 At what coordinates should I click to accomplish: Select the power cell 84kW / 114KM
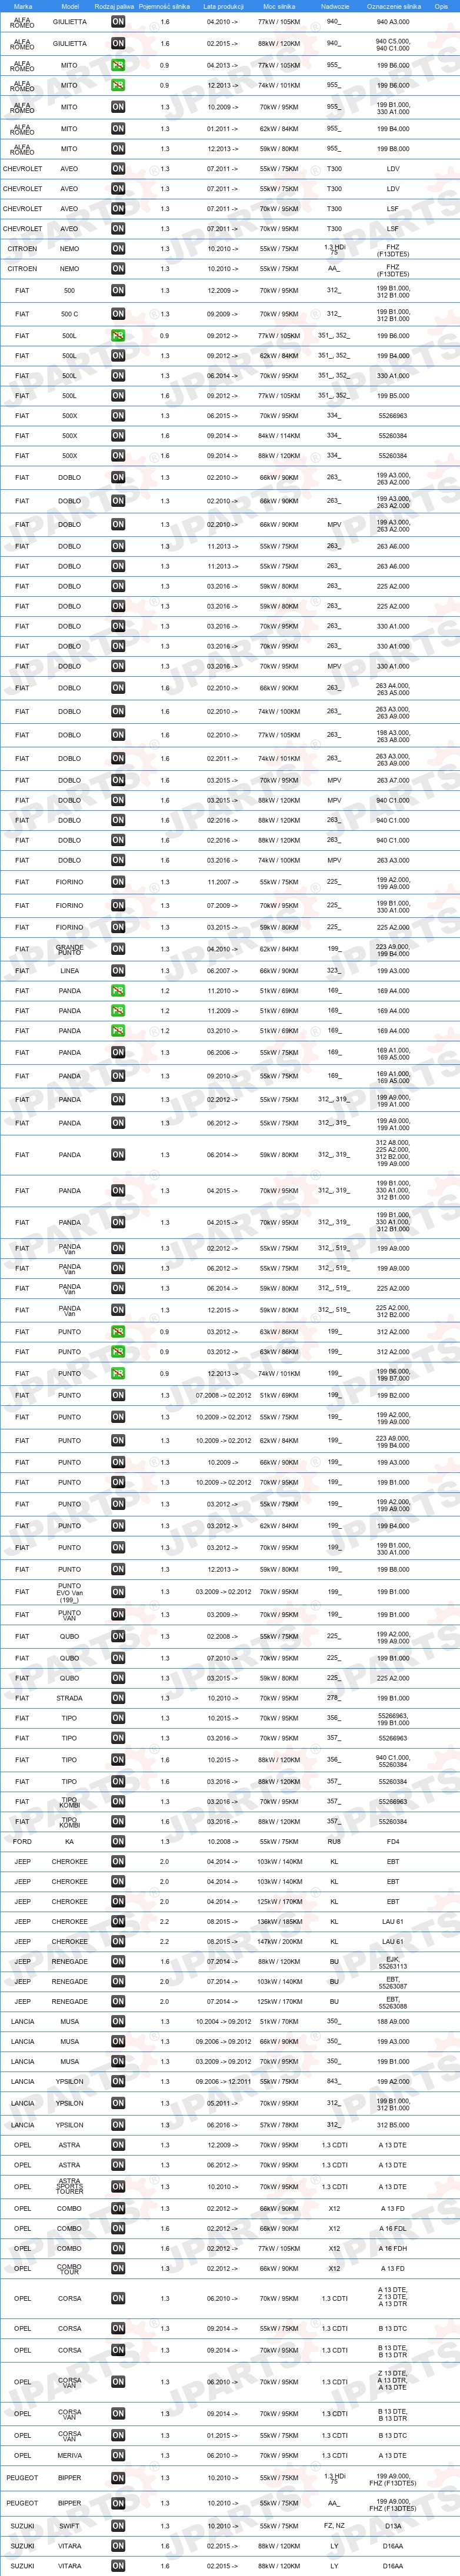[279, 436]
